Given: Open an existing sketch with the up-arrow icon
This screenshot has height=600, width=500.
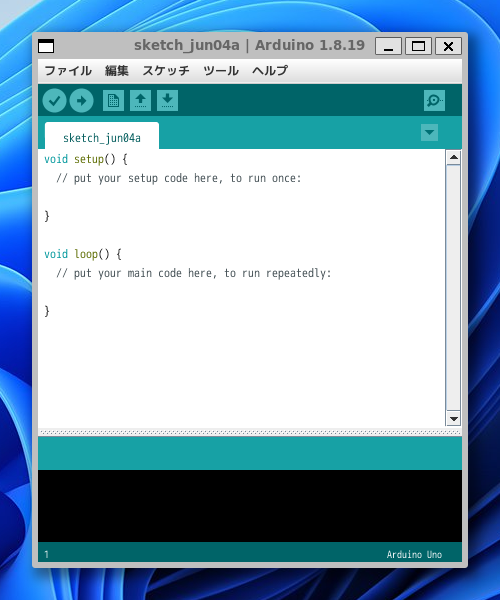Looking at the screenshot, I should [140, 101].
